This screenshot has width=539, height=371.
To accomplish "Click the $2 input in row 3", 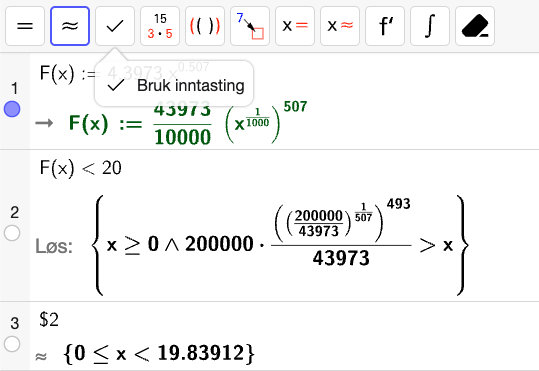I will (49, 319).
